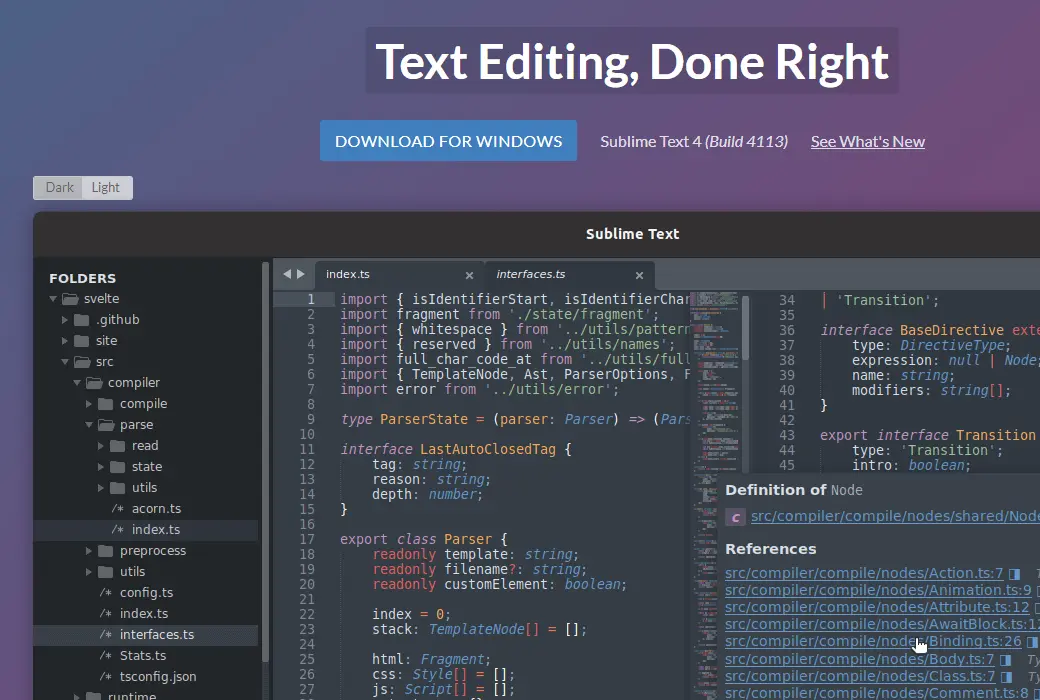Screen dimensions: 1040x700
Task: Open config.ts in the sidebar
Action: click(147, 593)
